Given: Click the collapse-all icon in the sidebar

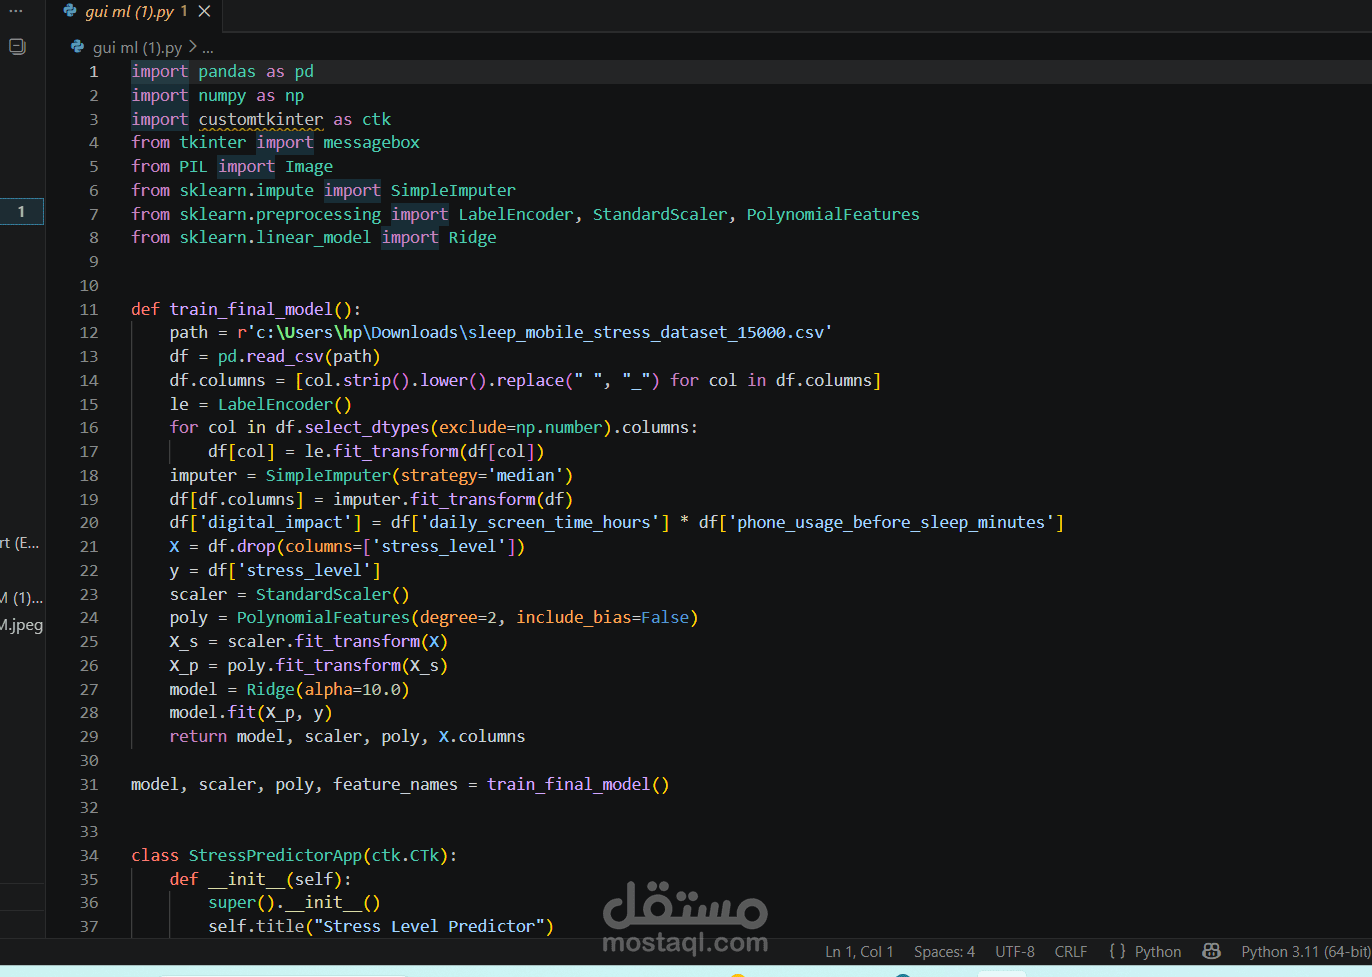Looking at the screenshot, I should 17,46.
